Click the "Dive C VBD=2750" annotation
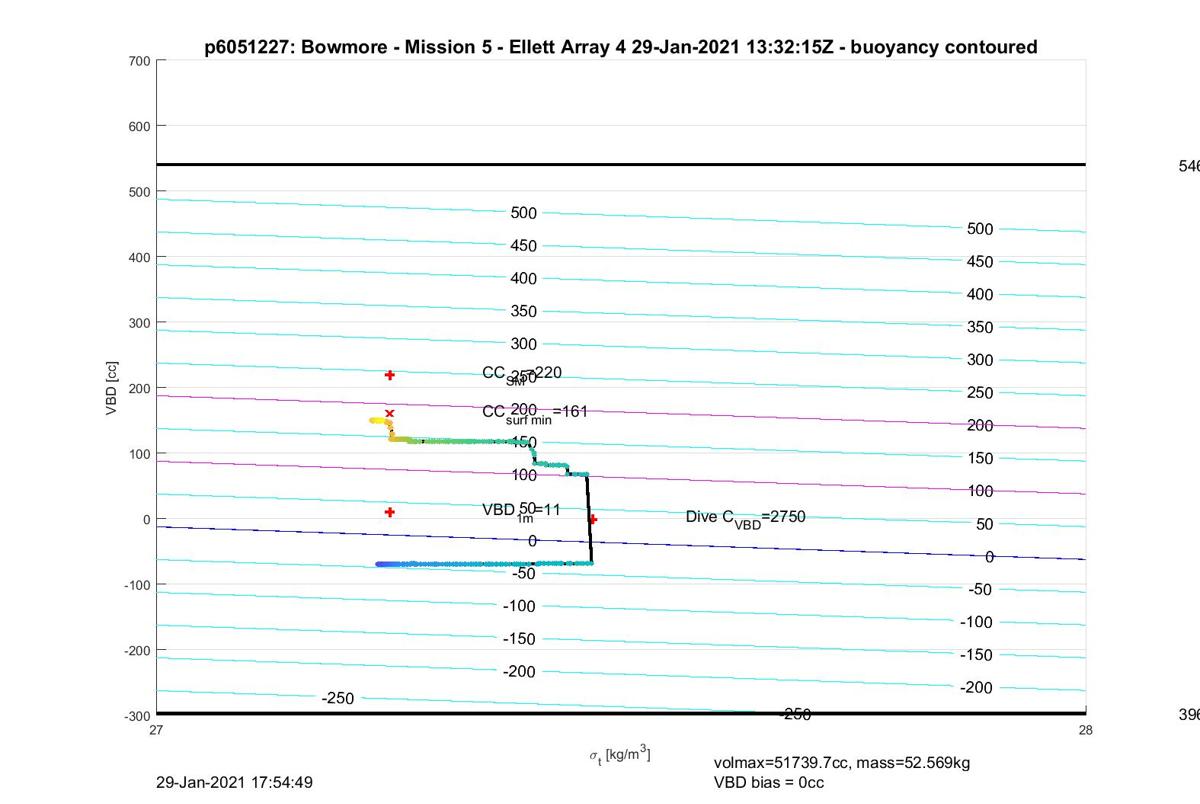 click(x=745, y=517)
